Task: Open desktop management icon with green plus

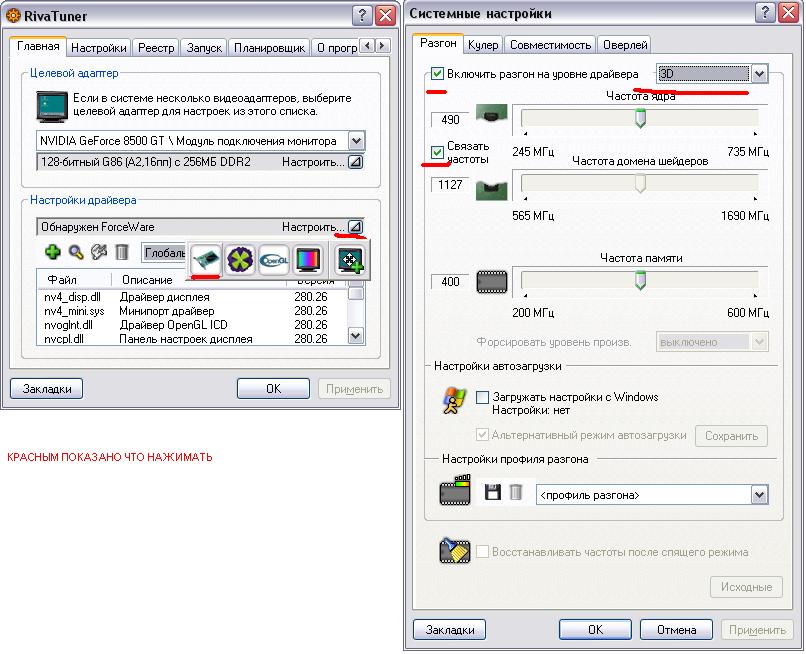Action: pyautogui.click(x=350, y=260)
